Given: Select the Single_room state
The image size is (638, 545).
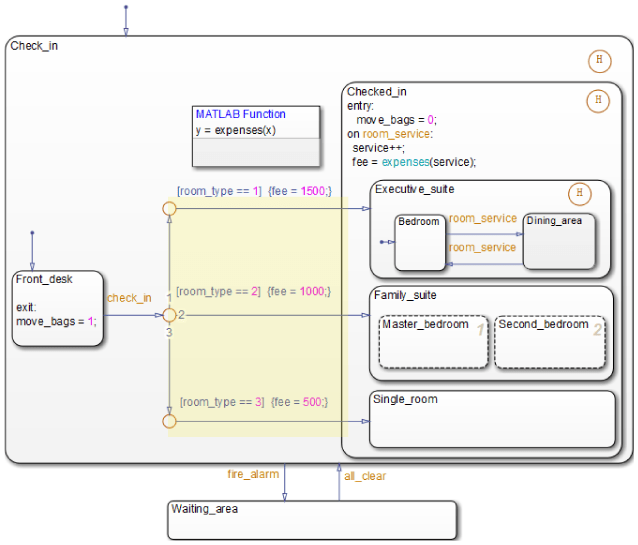Looking at the screenshot, I should tap(492, 419).
